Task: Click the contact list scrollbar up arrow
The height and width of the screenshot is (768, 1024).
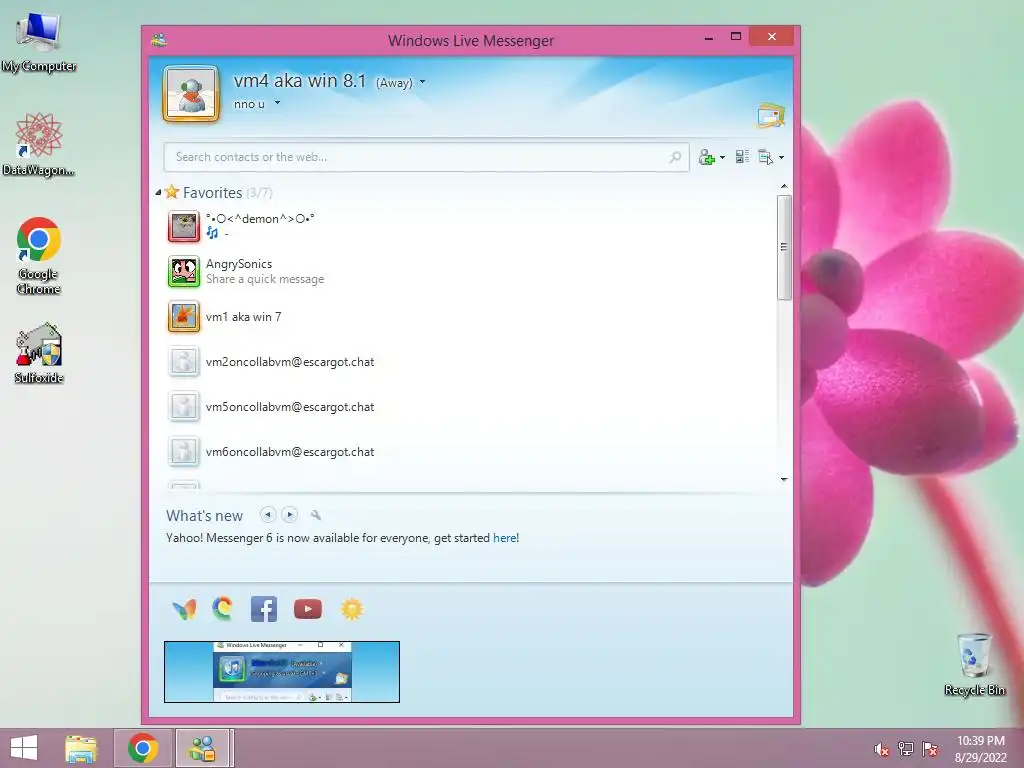Action: [x=784, y=187]
